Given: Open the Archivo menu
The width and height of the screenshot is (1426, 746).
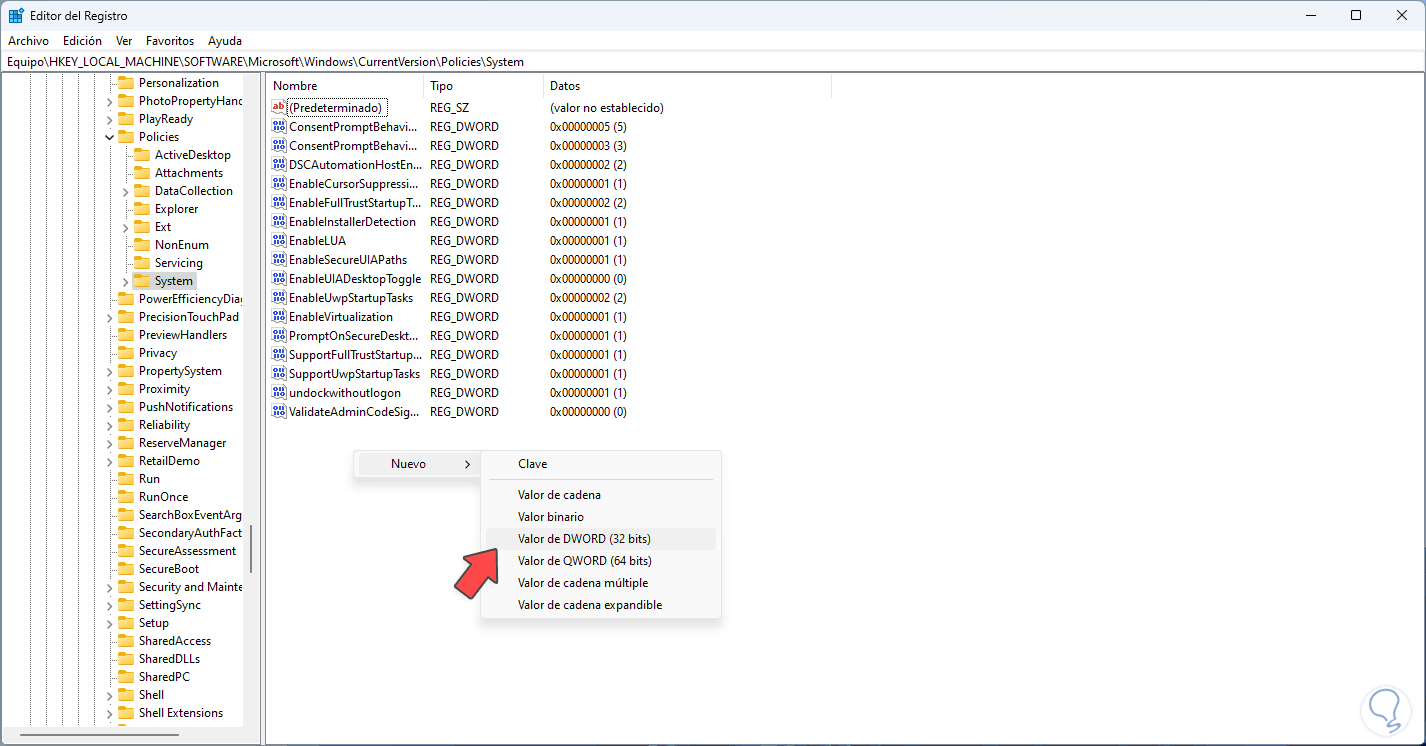Looking at the screenshot, I should [28, 41].
